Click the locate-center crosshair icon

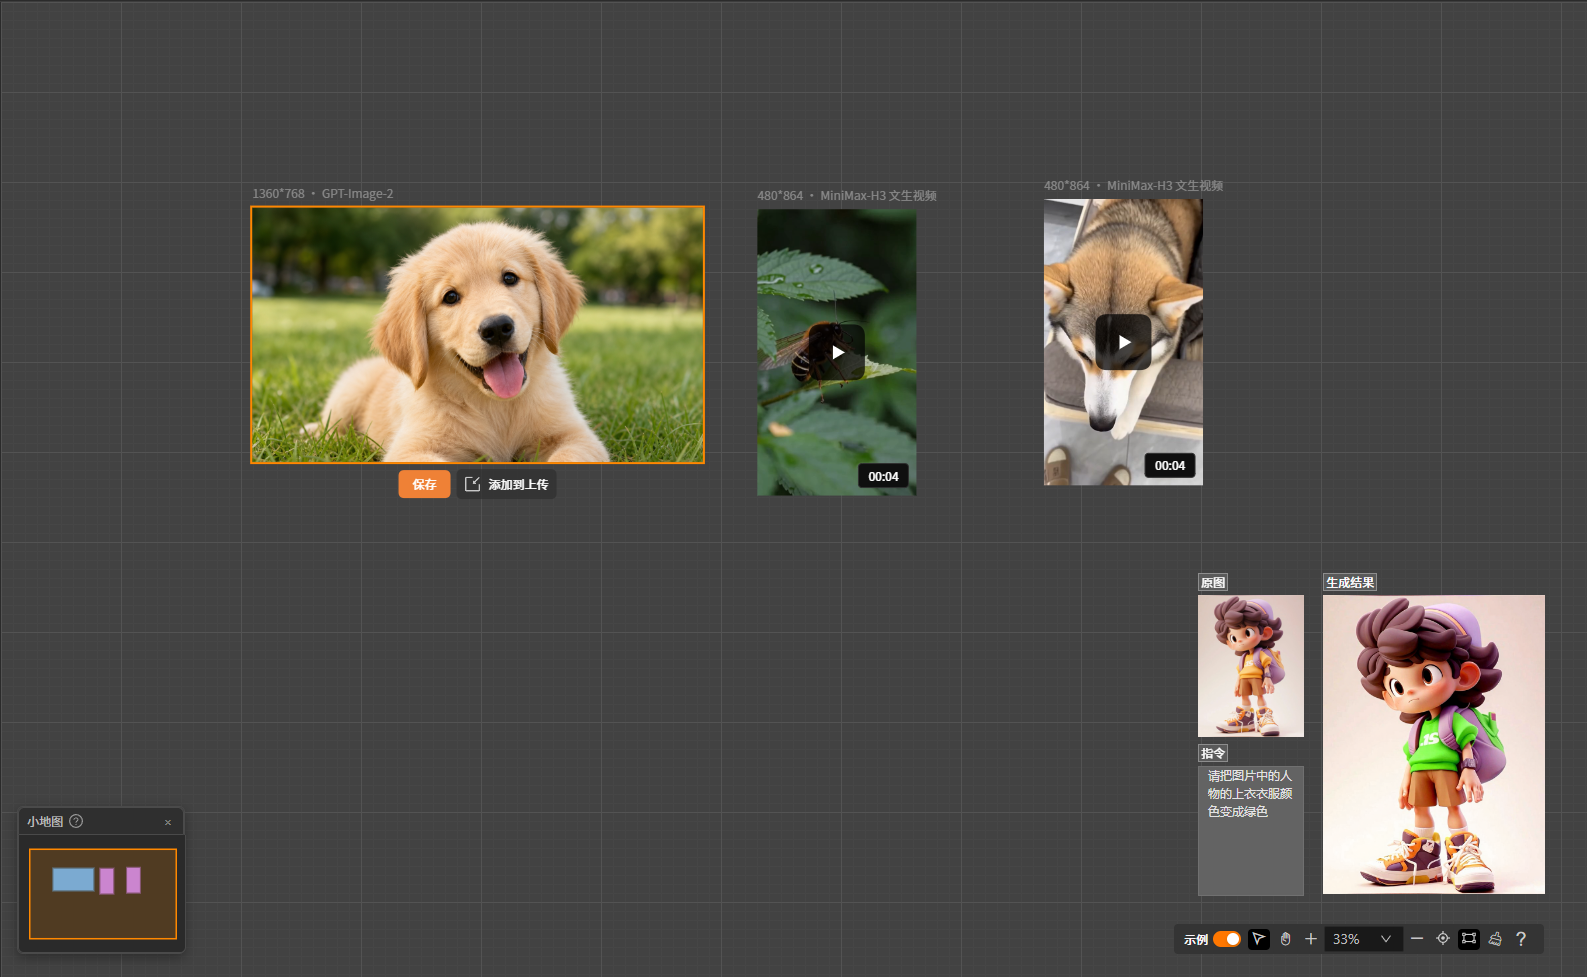point(1443,939)
